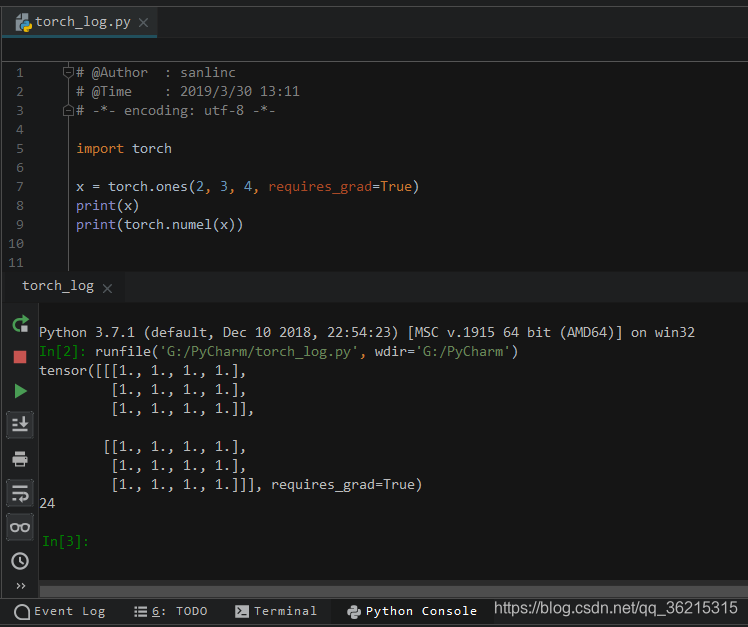Click 'G:/PyCharm/torch_log.py' path in console
Viewport: 748px width, 627px height.
pyautogui.click(x=259, y=352)
